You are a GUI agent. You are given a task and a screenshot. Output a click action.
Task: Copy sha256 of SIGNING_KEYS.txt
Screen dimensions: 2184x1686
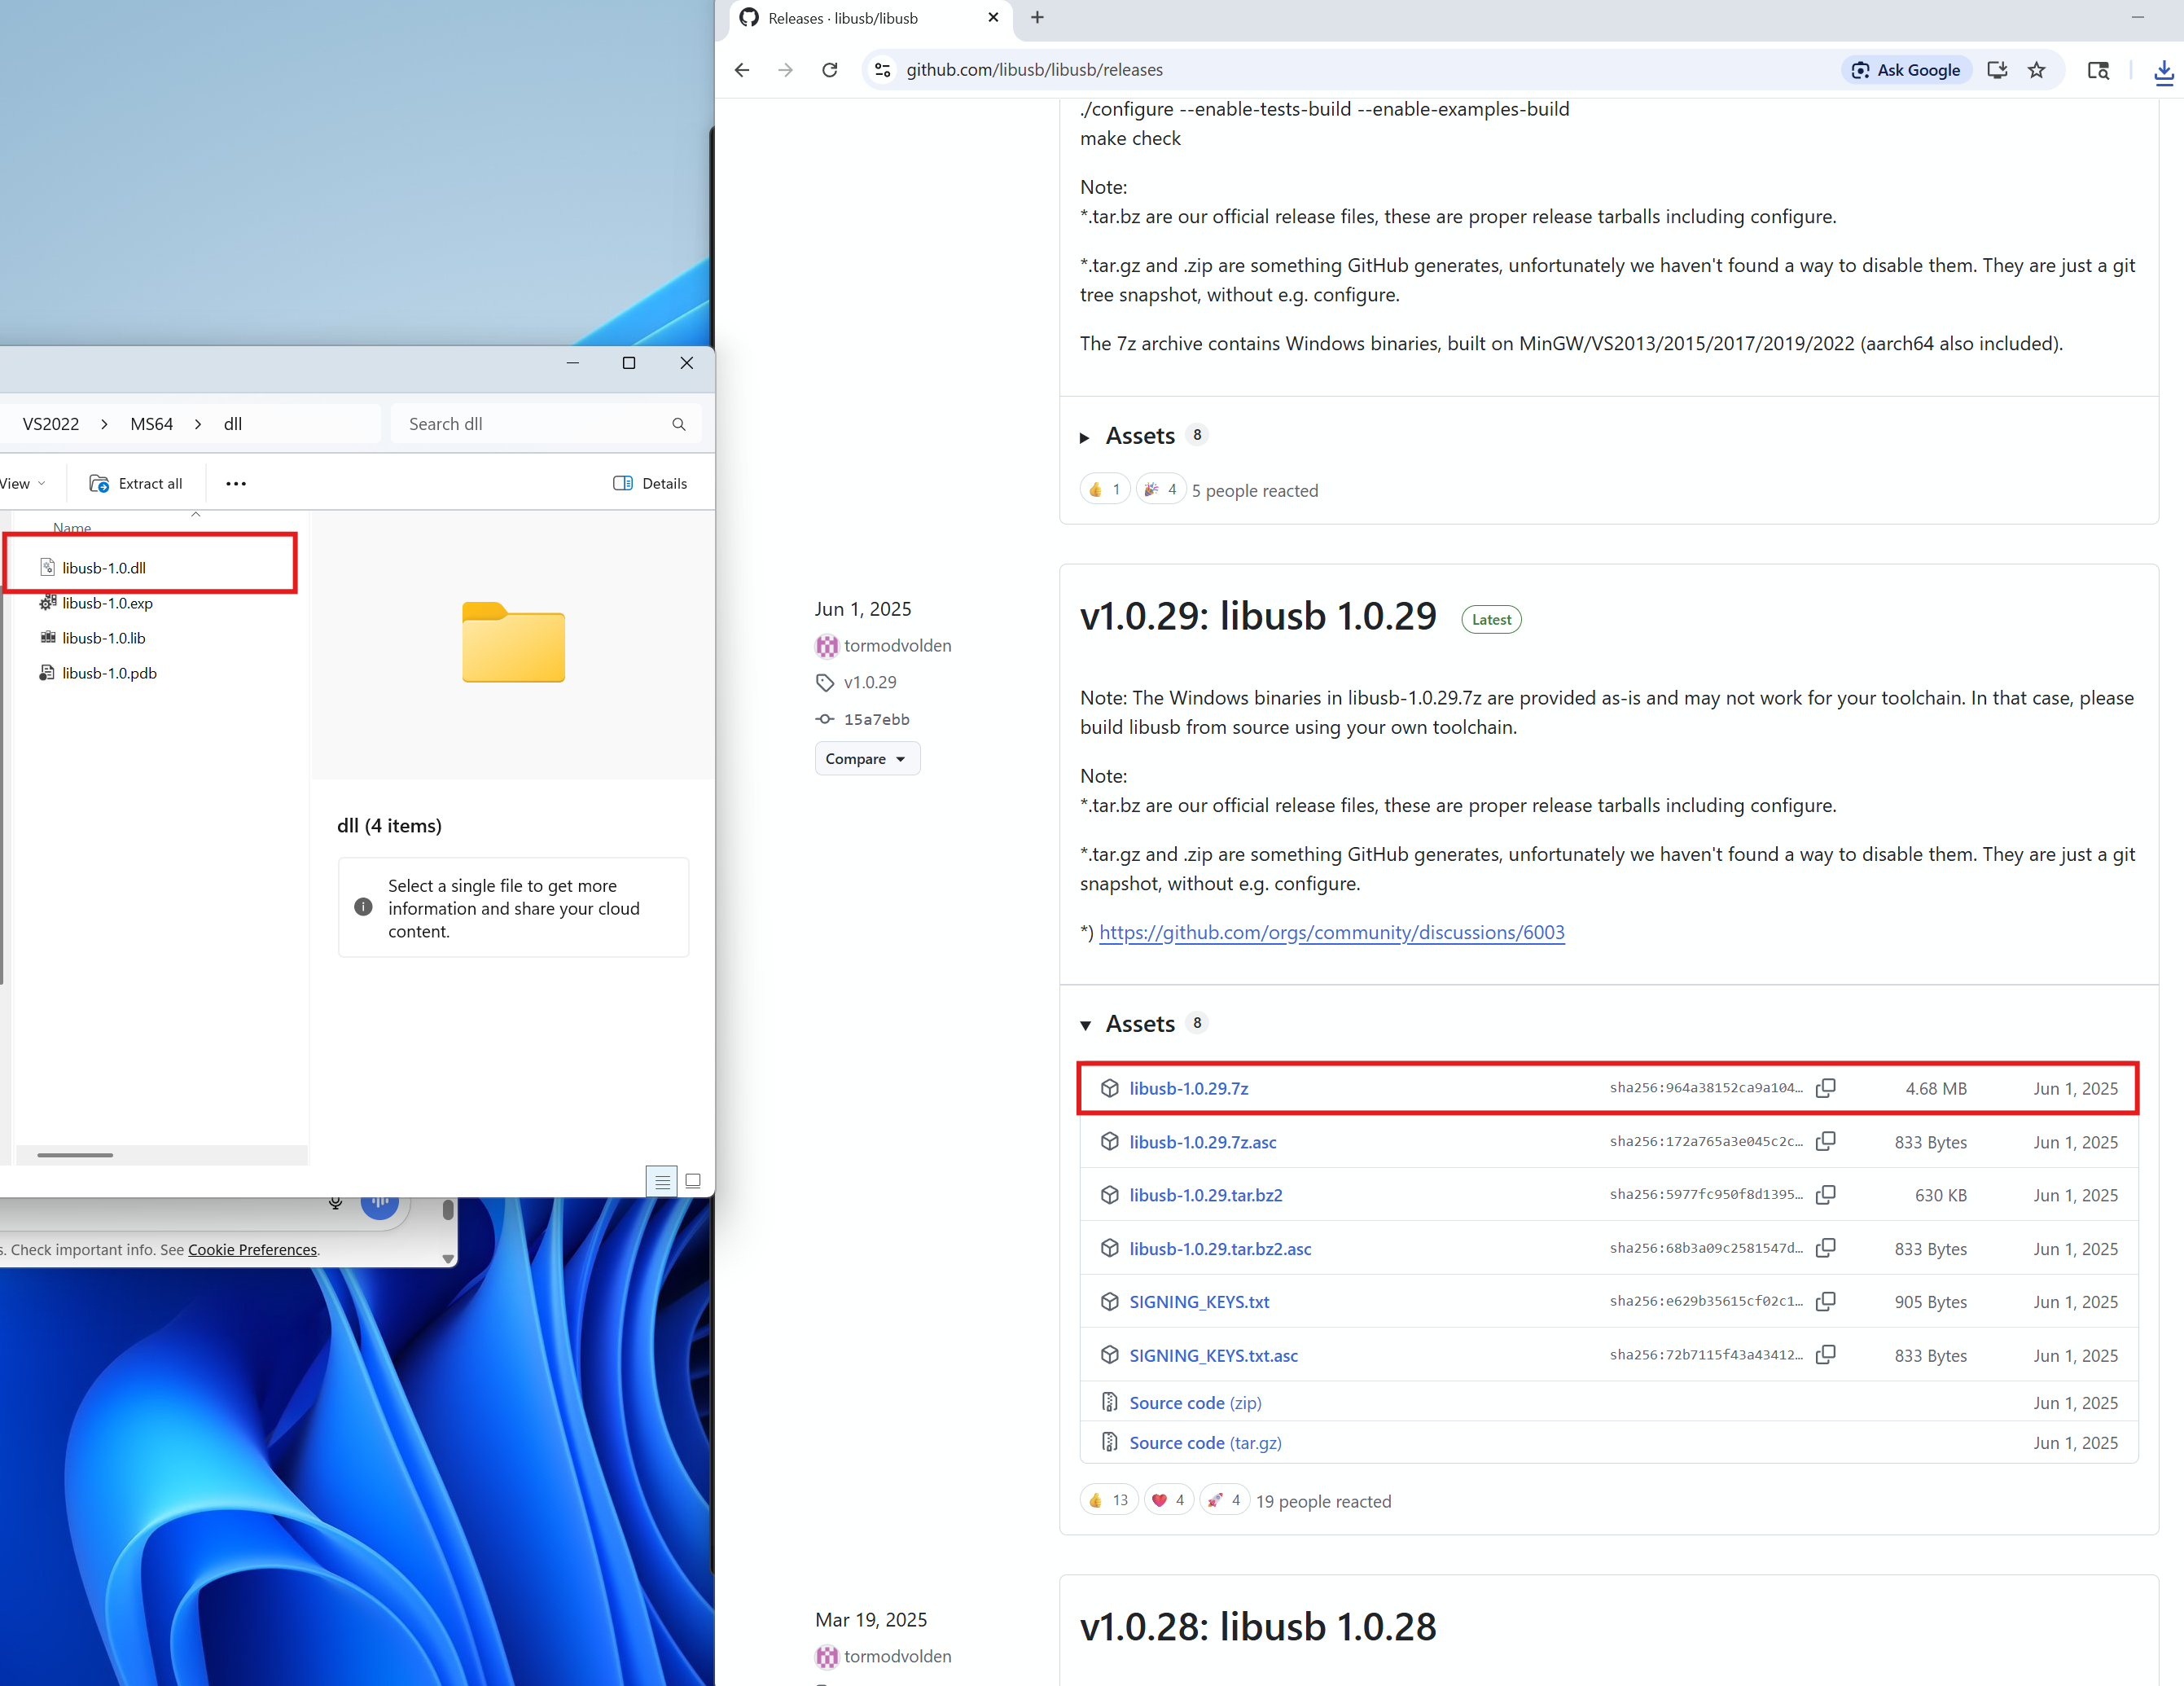click(x=1825, y=1301)
